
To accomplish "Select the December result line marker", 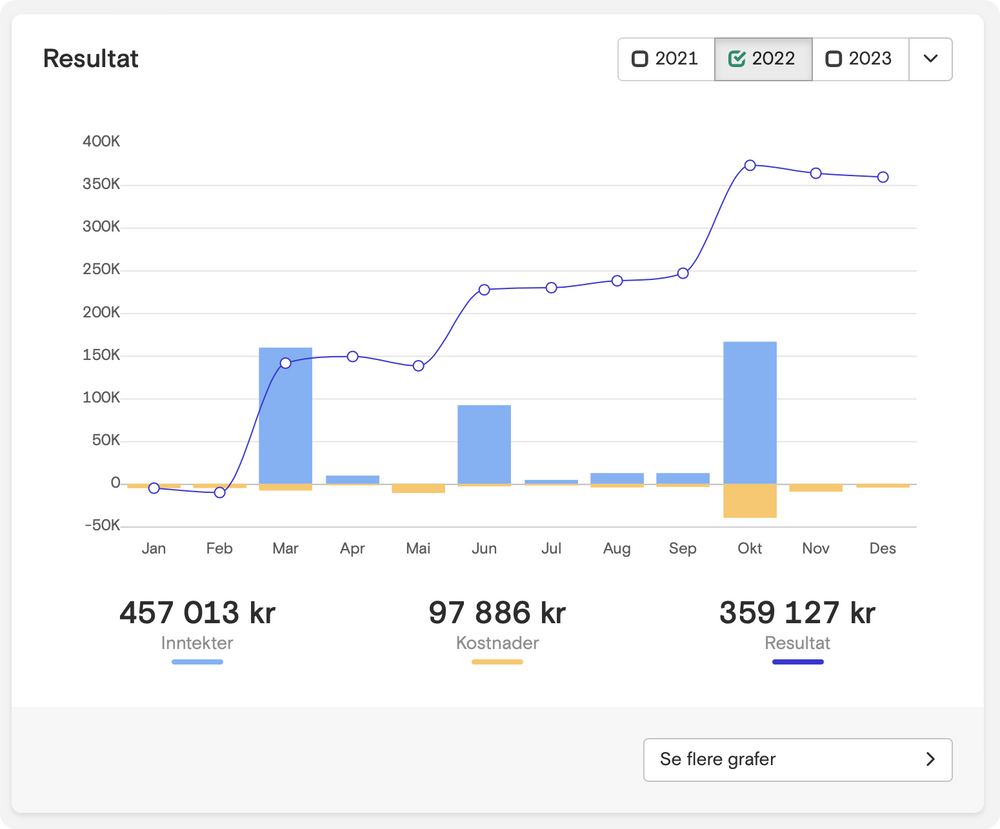I will 883,177.
